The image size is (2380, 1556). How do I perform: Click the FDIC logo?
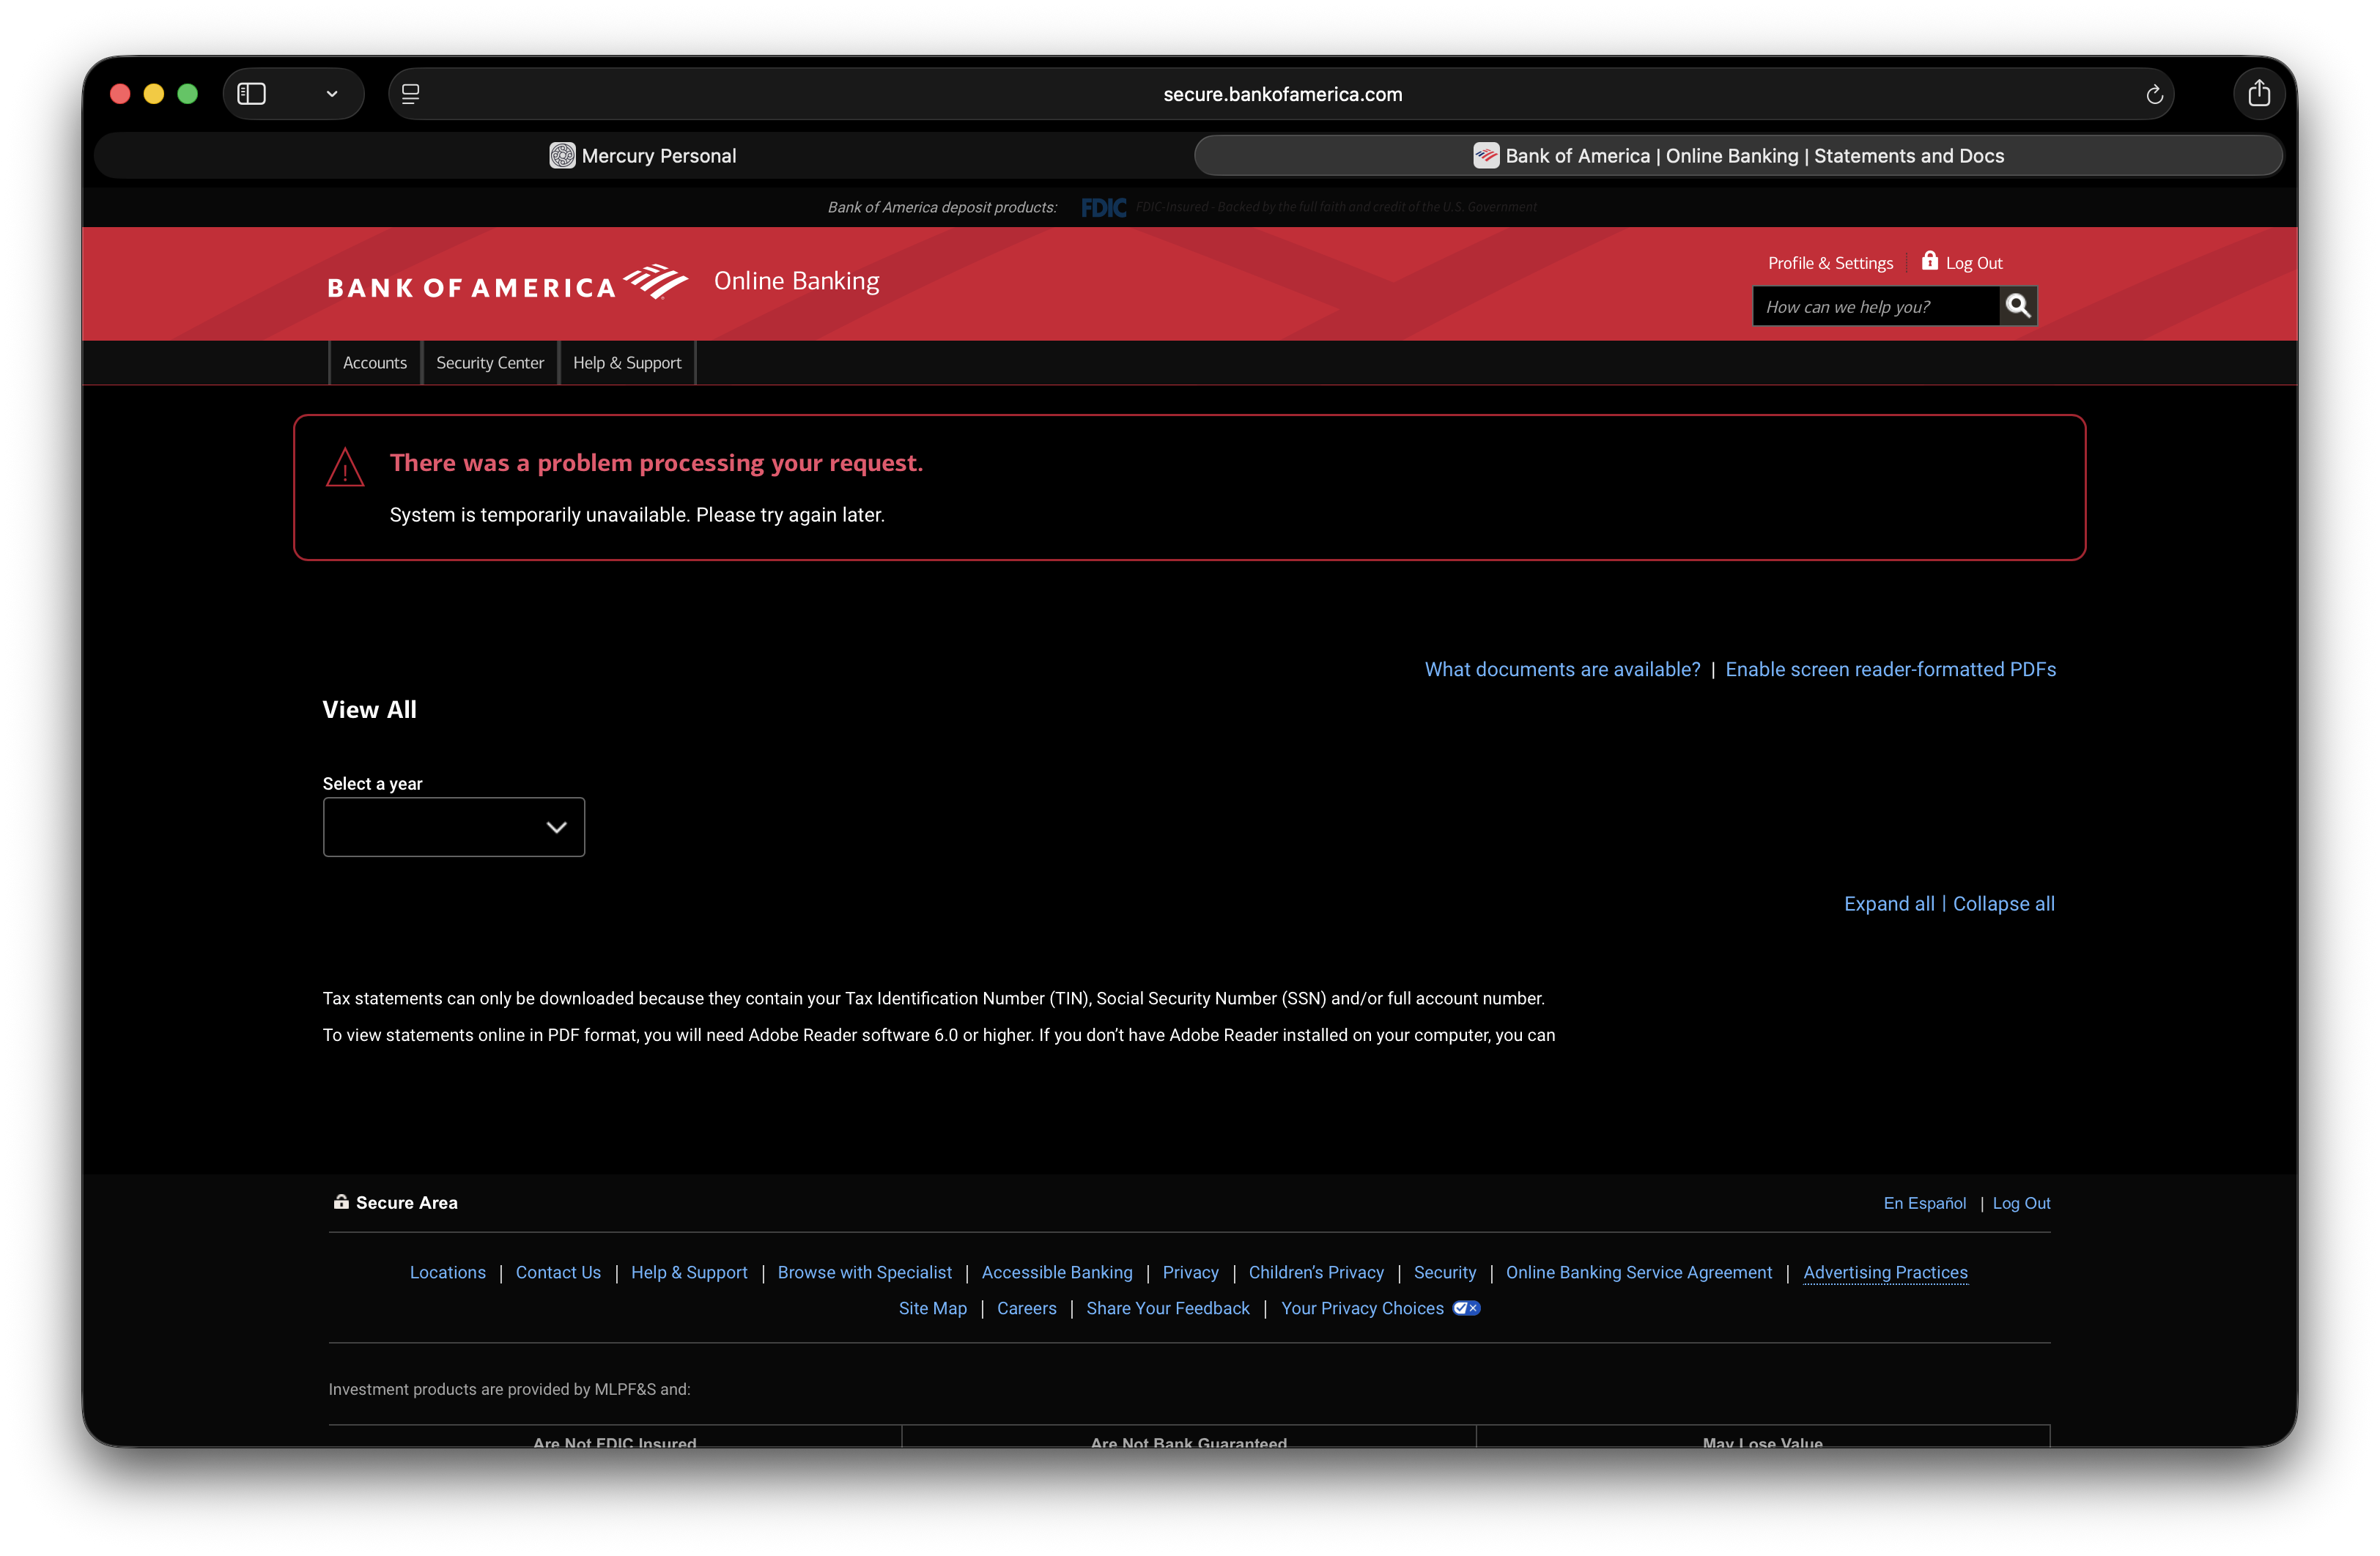pos(1103,207)
